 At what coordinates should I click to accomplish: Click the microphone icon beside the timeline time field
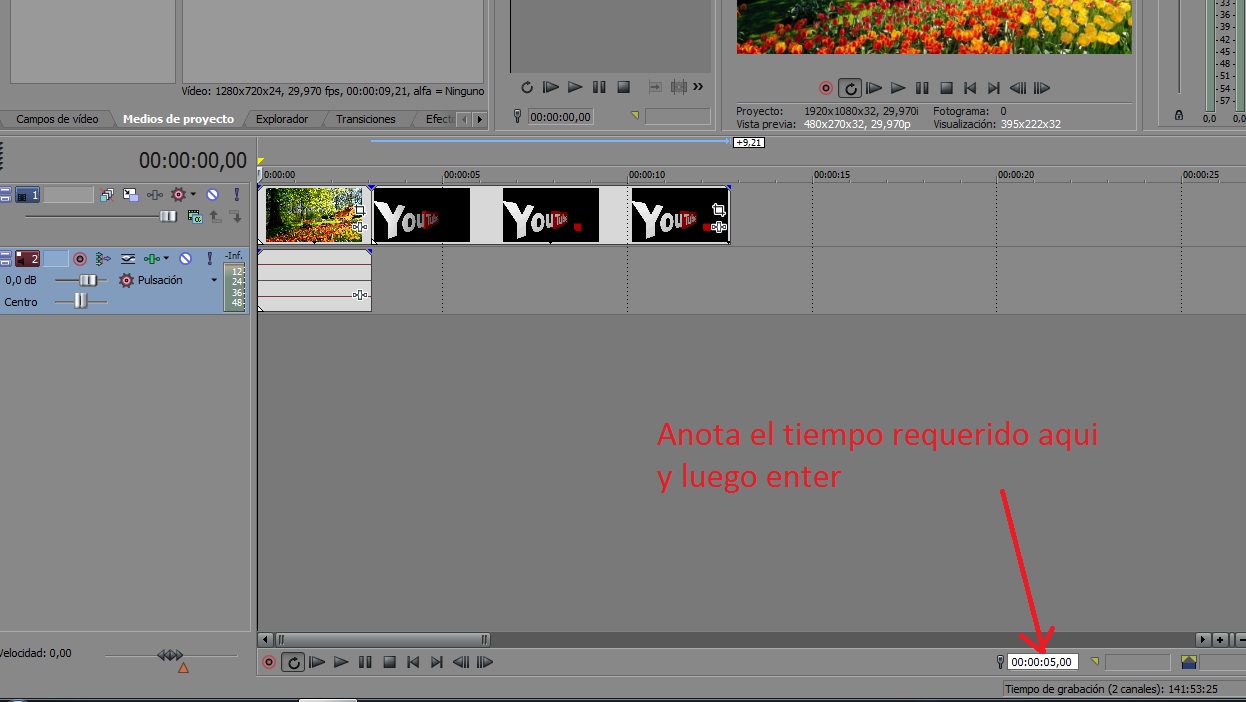(999, 662)
